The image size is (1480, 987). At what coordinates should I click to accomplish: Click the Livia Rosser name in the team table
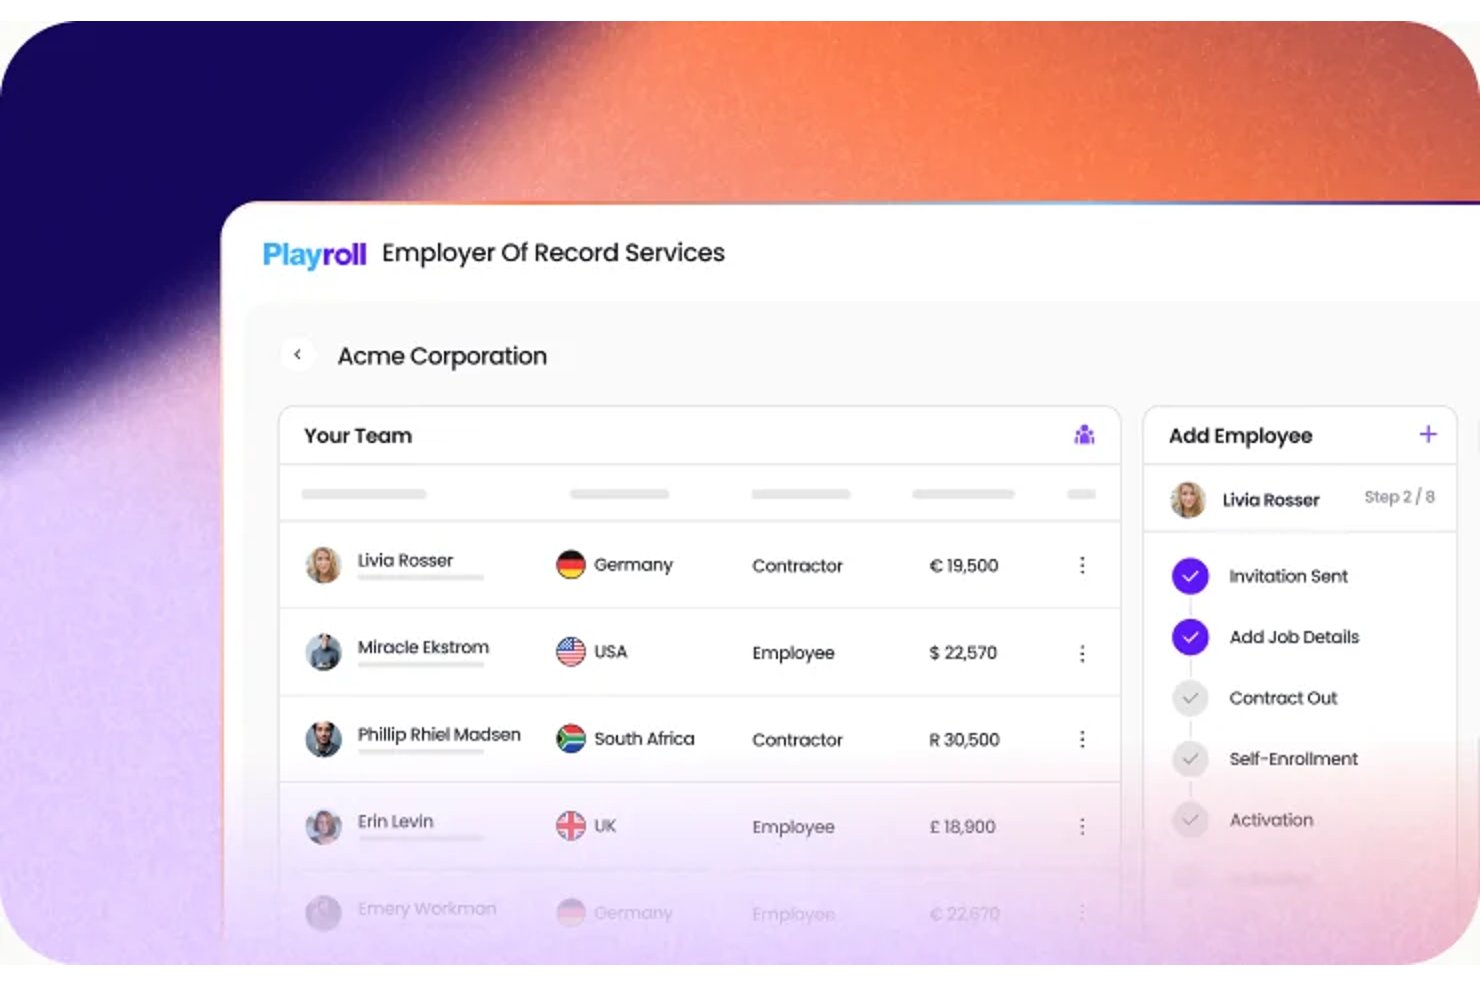(x=405, y=560)
